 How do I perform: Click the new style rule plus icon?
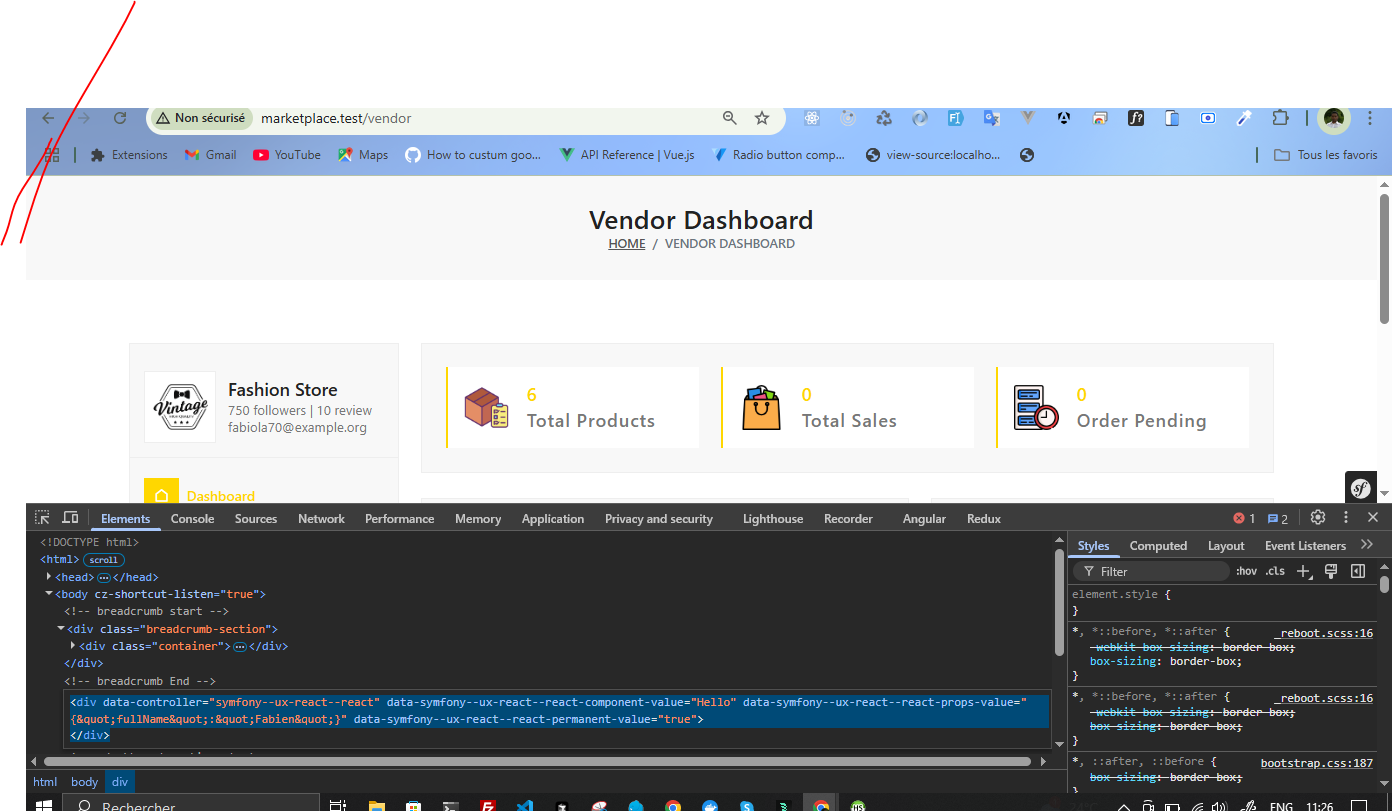point(1303,571)
